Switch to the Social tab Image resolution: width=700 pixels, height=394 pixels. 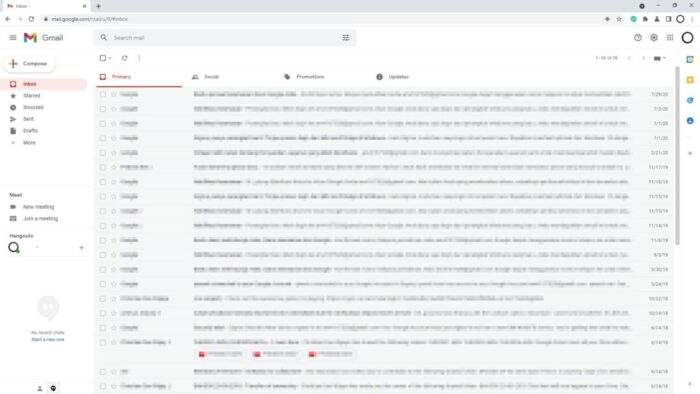tap(211, 77)
